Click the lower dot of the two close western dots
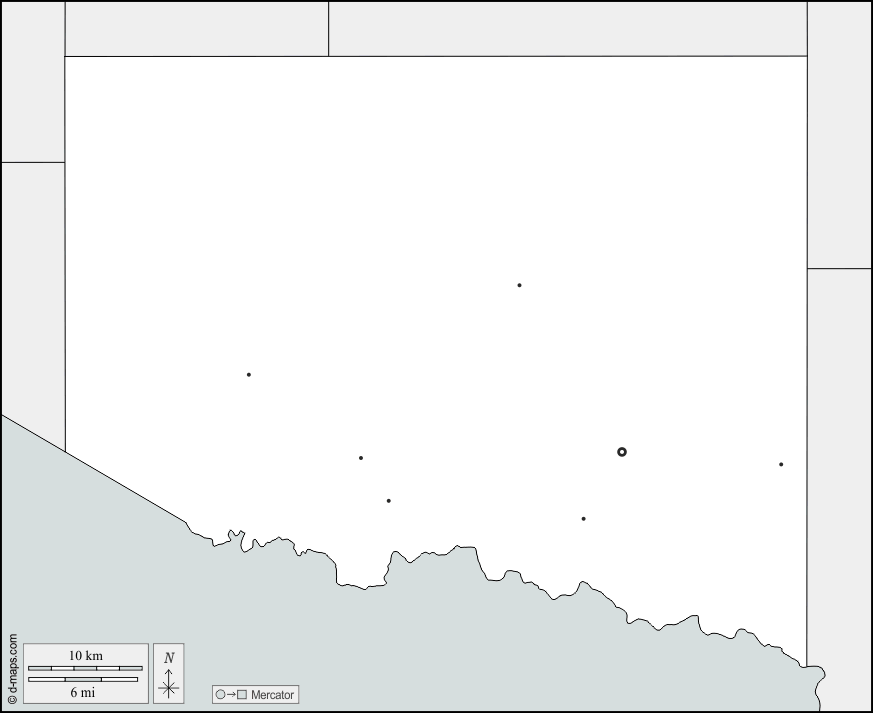 click(x=389, y=500)
